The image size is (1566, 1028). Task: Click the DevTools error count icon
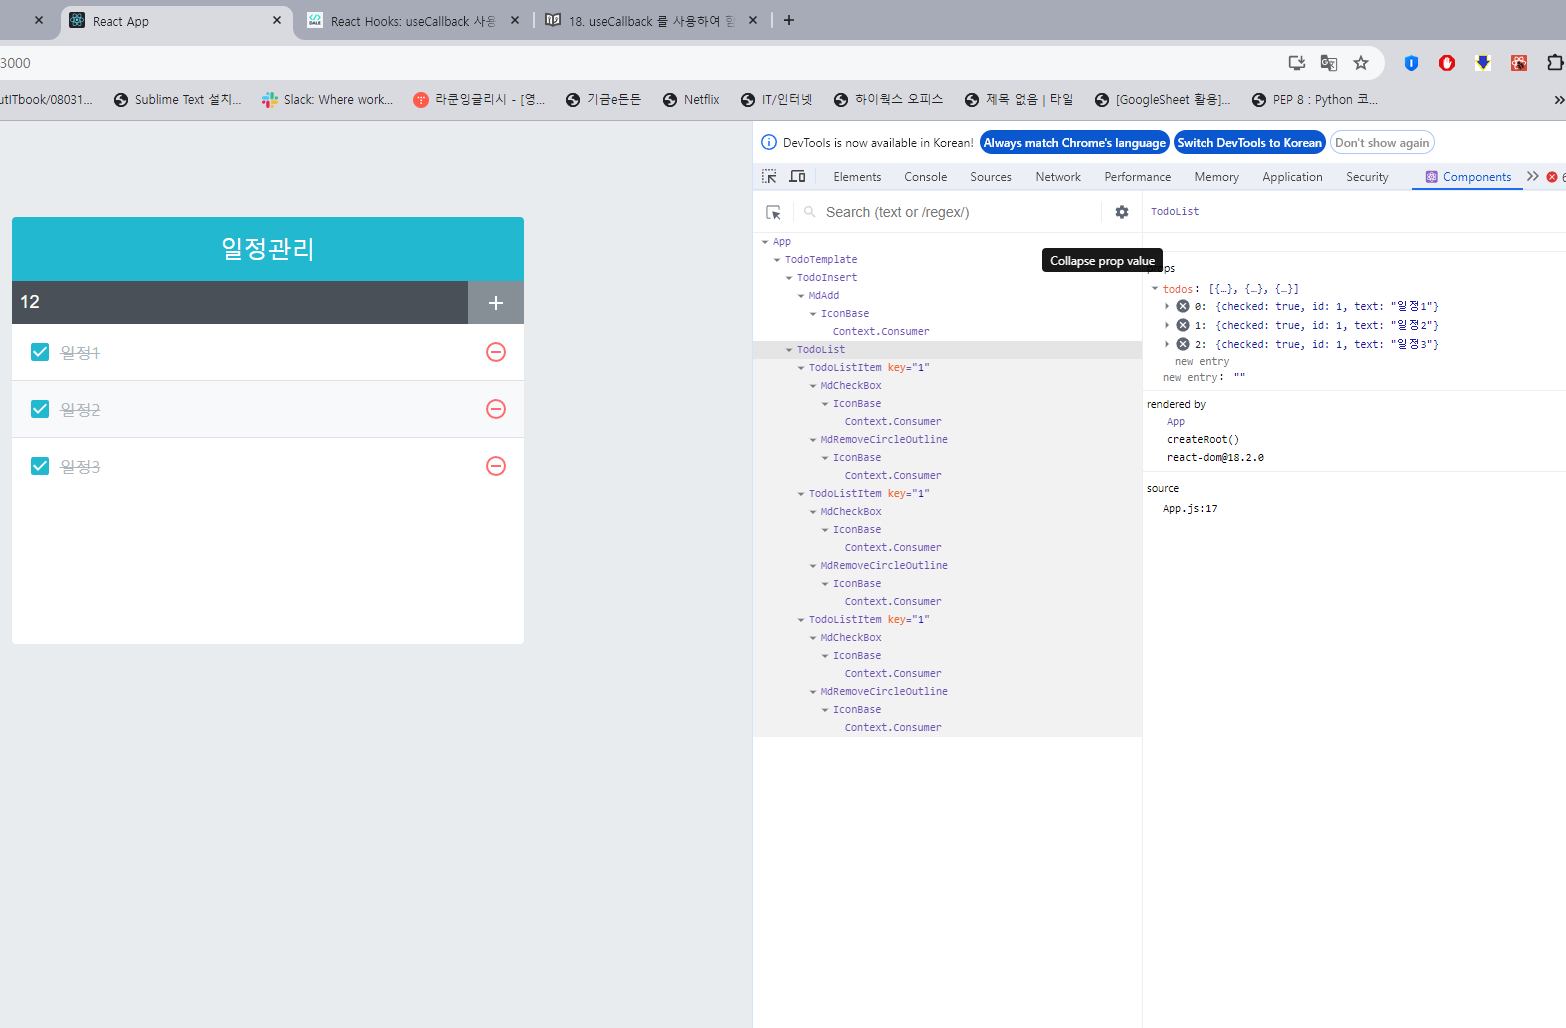1552,177
